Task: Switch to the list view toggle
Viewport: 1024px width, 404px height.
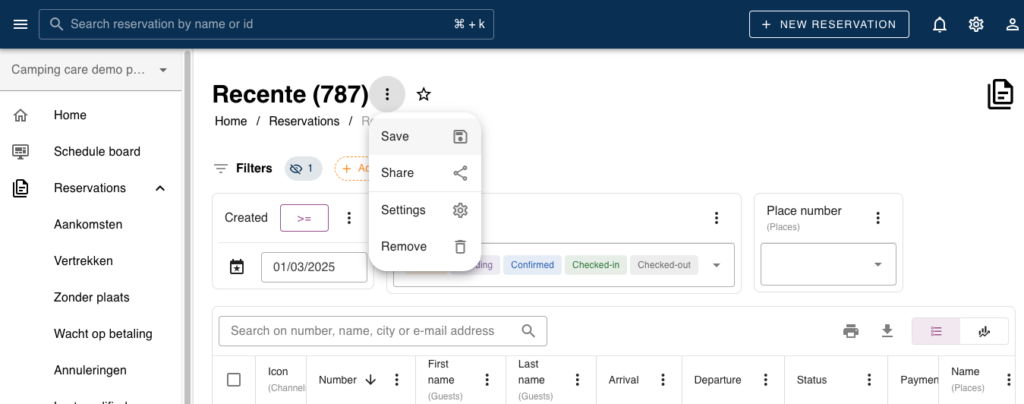Action: coord(936,331)
